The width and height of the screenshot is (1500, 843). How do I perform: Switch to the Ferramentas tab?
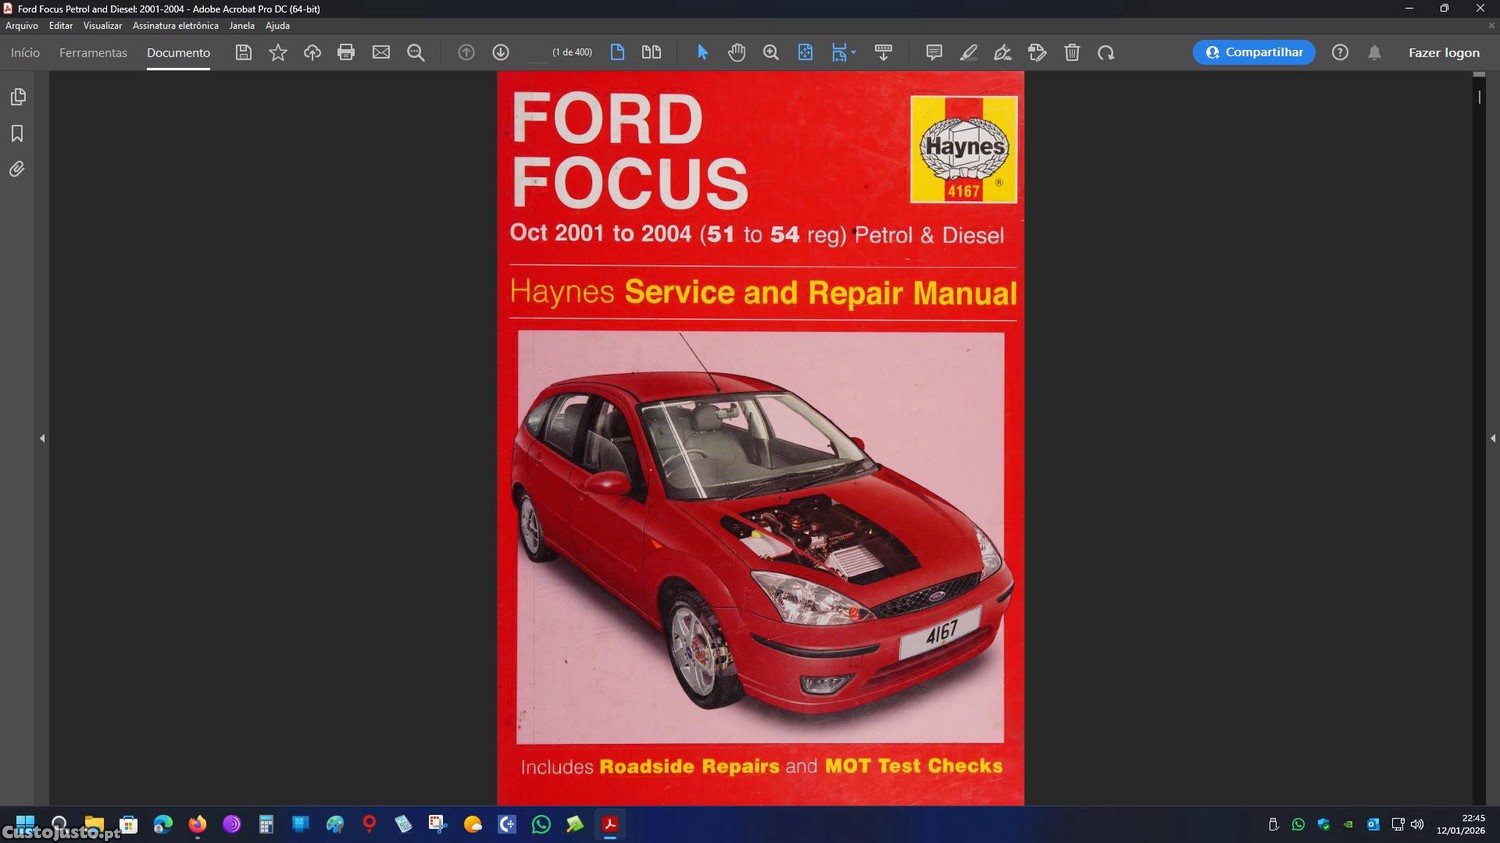[93, 53]
